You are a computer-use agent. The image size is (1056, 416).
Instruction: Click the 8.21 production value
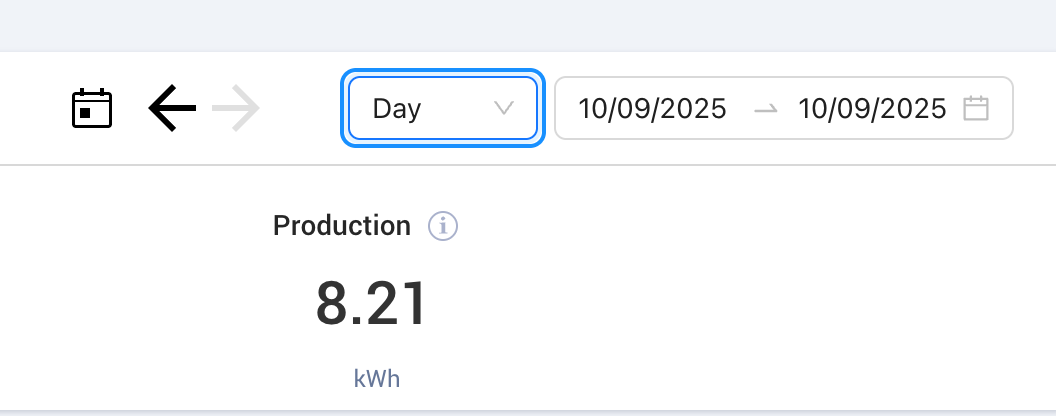pyautogui.click(x=371, y=304)
